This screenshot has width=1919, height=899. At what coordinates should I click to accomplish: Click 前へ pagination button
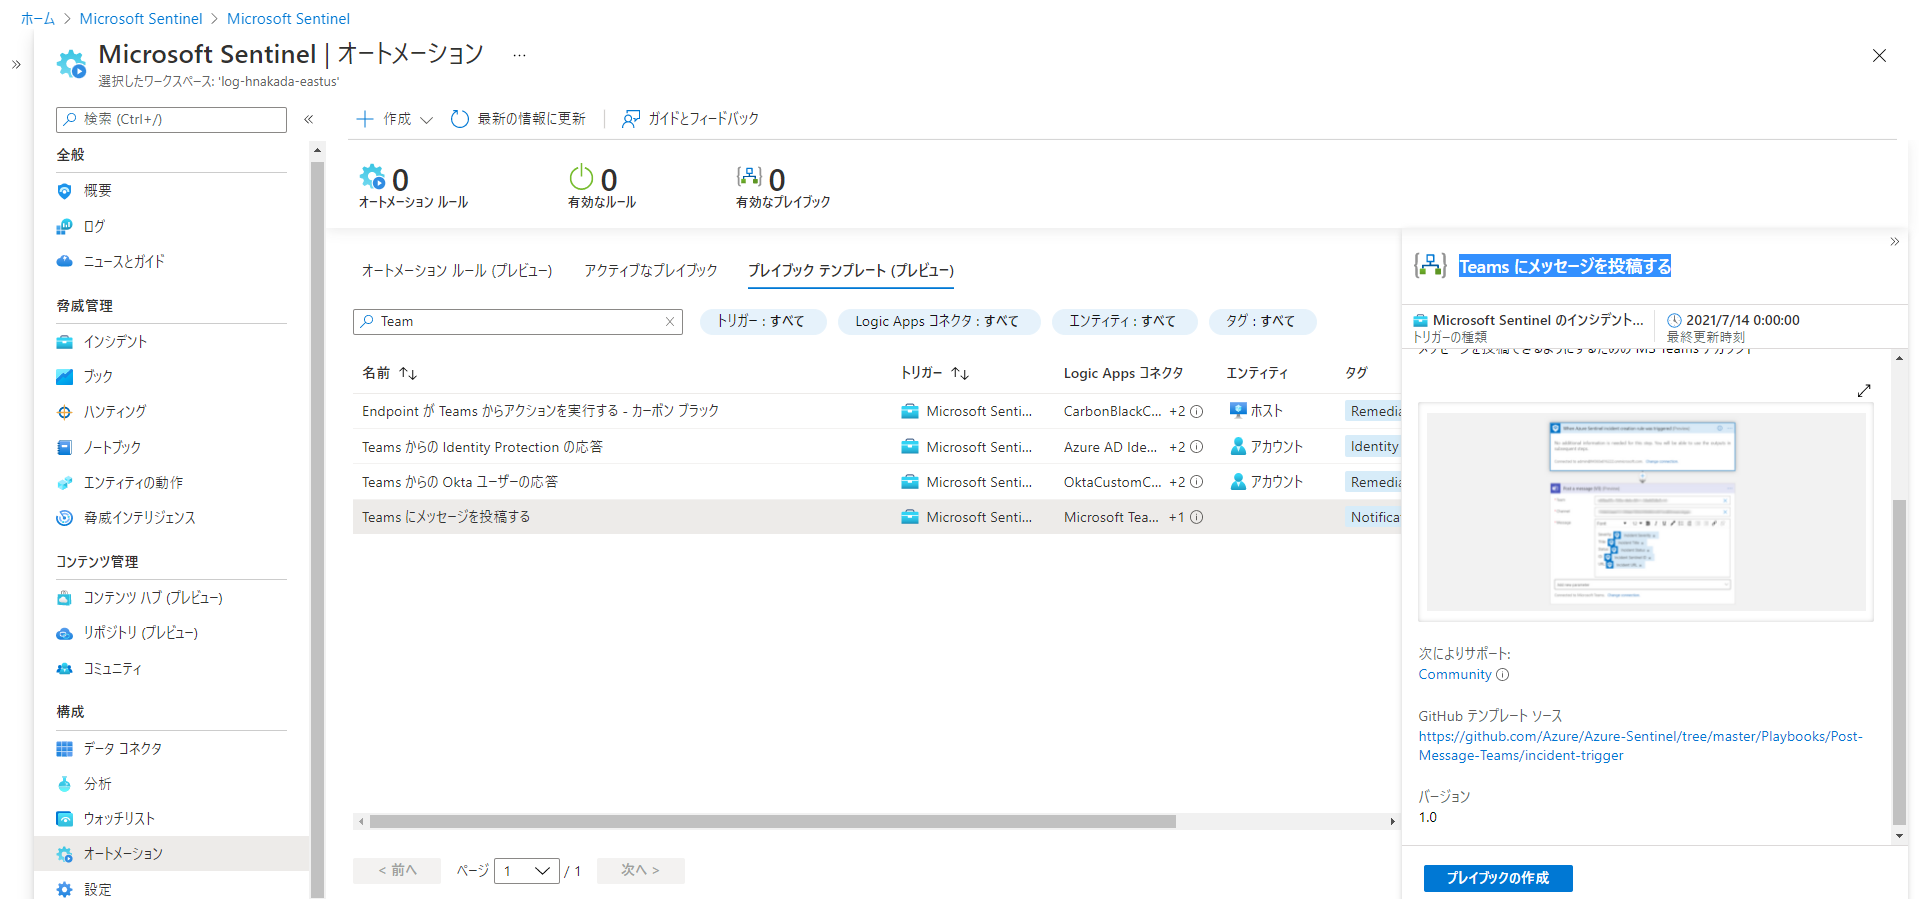[x=397, y=871]
